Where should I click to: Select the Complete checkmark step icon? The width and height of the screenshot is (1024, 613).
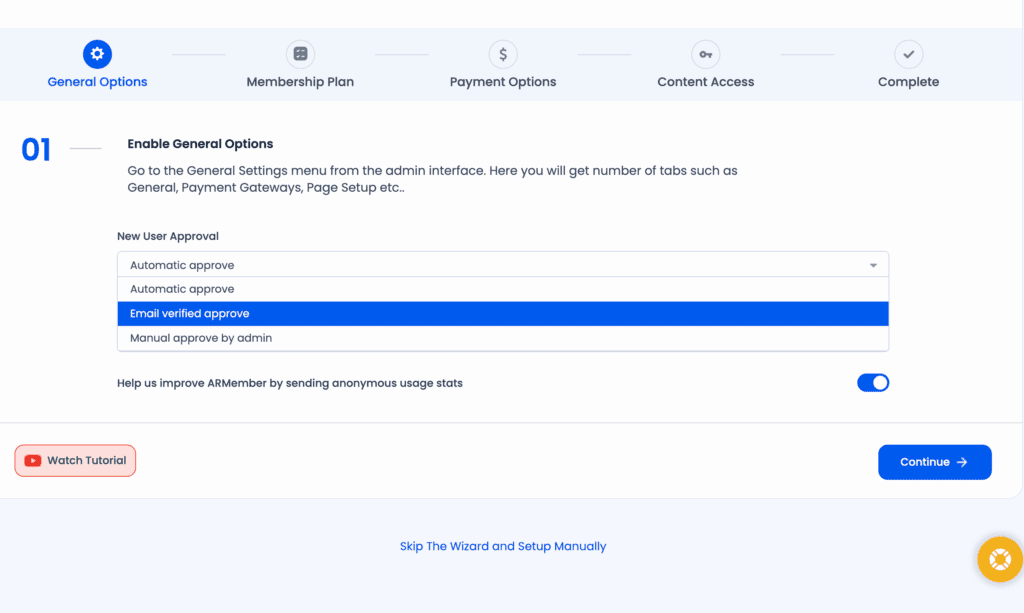(x=908, y=54)
